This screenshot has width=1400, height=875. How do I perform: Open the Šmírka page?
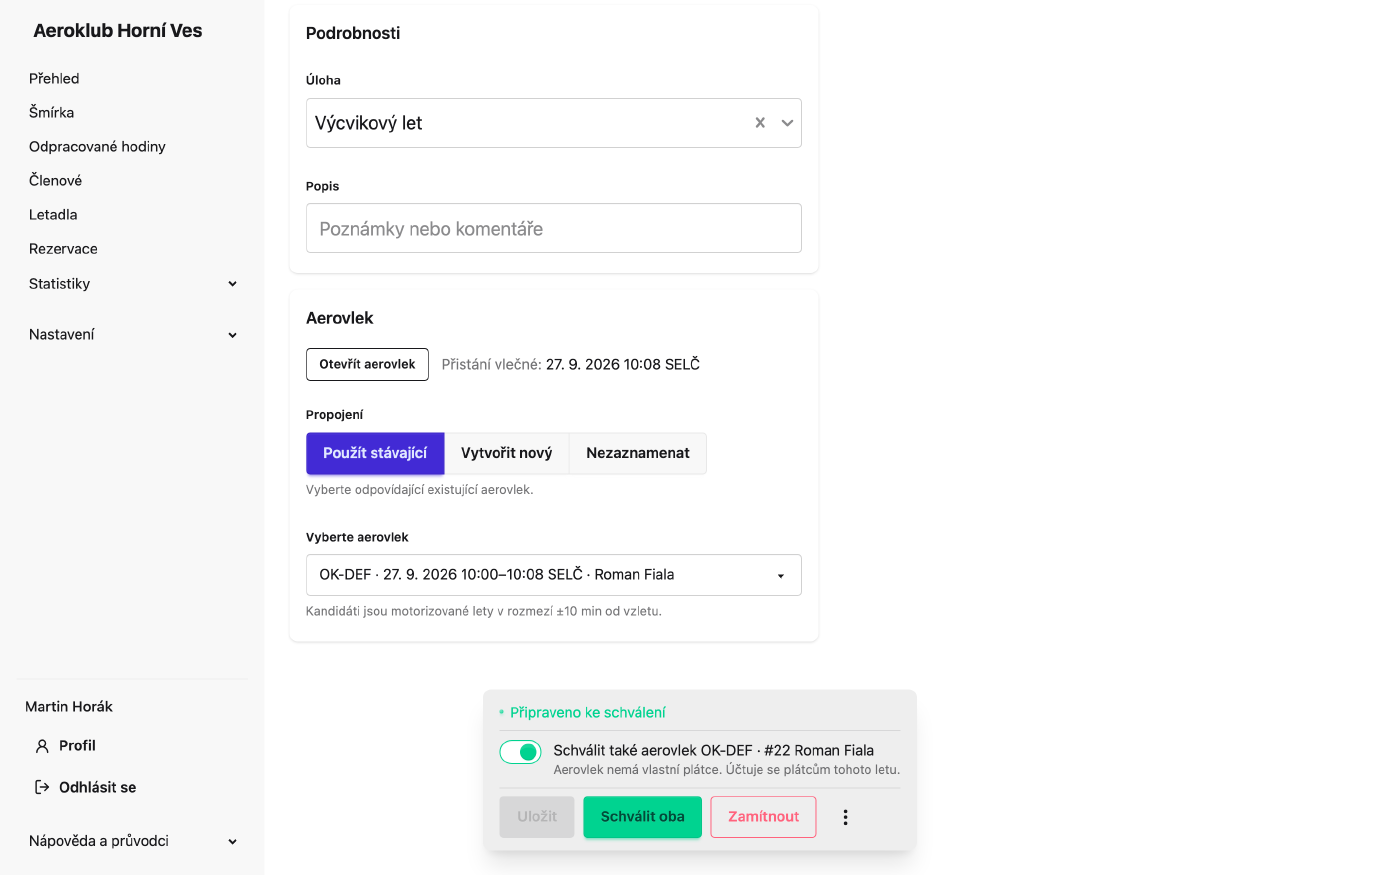point(52,112)
